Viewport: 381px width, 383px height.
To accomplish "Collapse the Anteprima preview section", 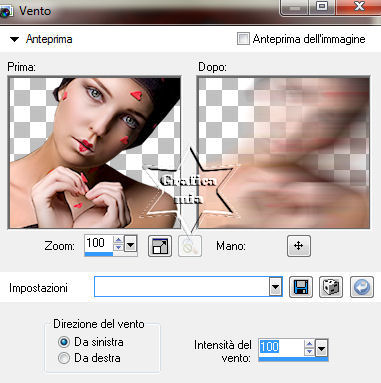I will [14, 39].
